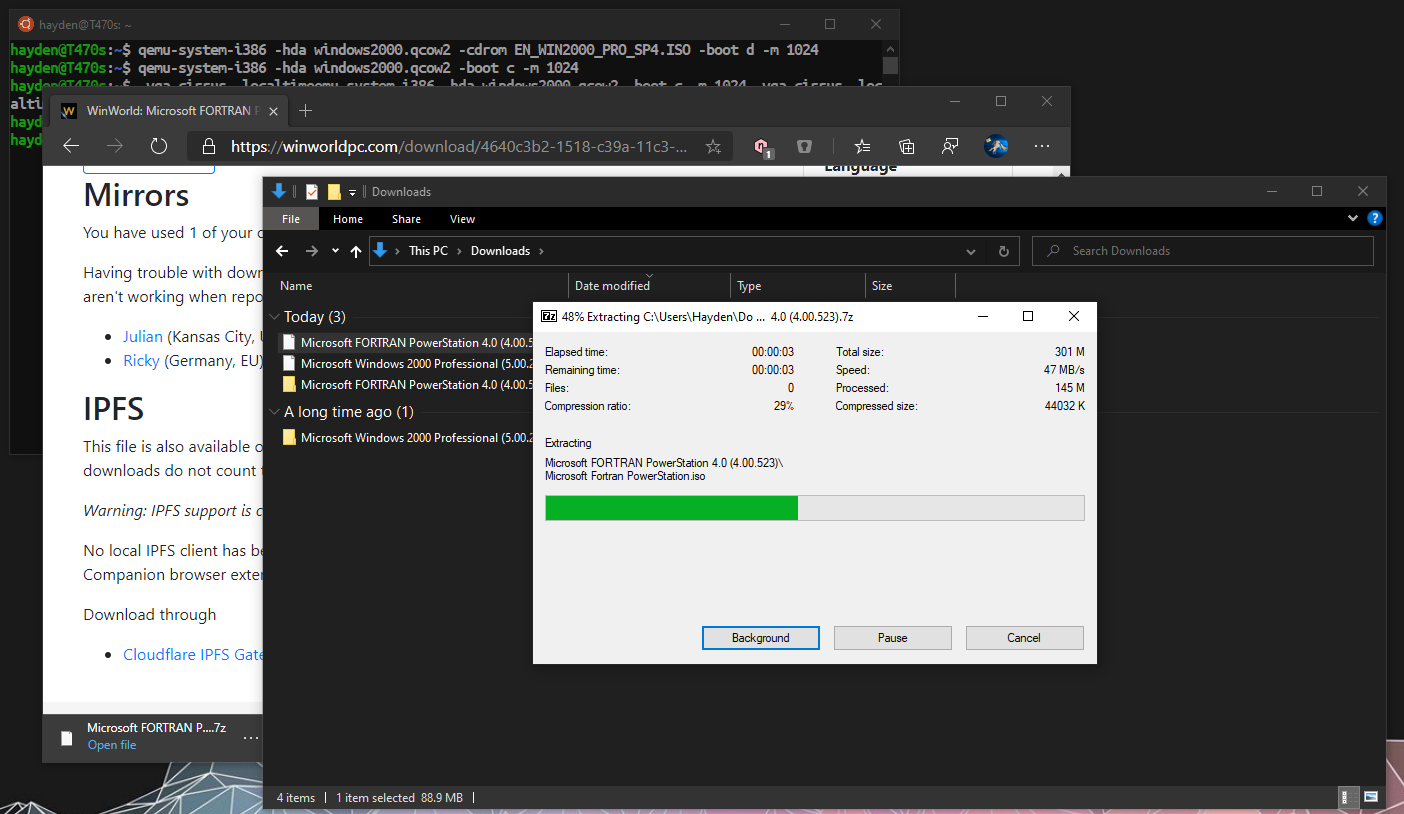1404x814 pixels.
Task: Click the padlock site info icon in Edge
Action: pyautogui.click(x=209, y=146)
